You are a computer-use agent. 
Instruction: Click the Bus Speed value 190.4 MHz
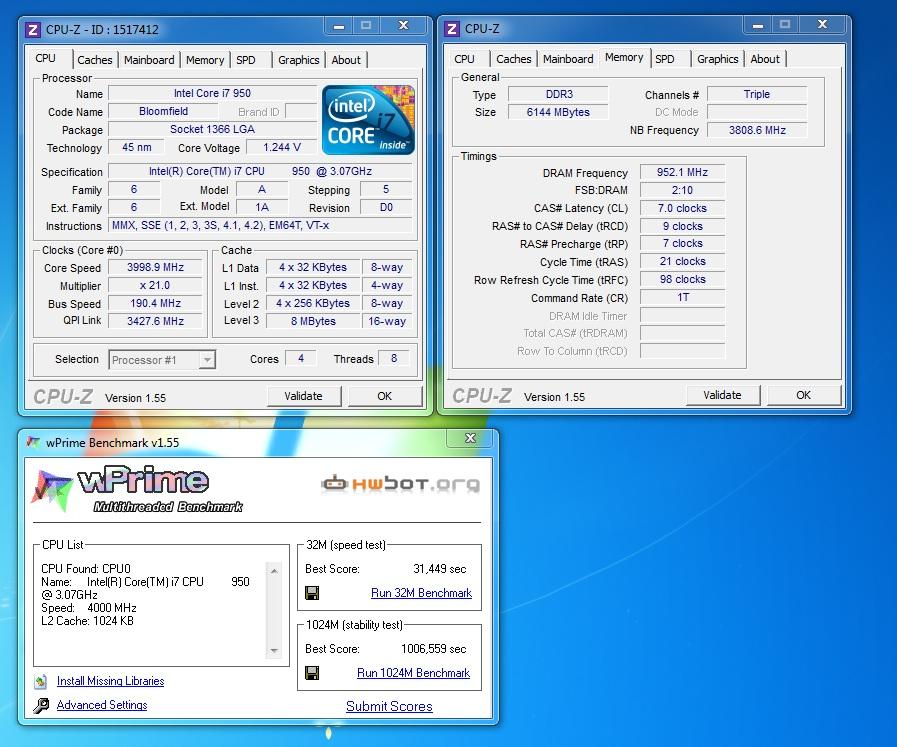(156, 303)
